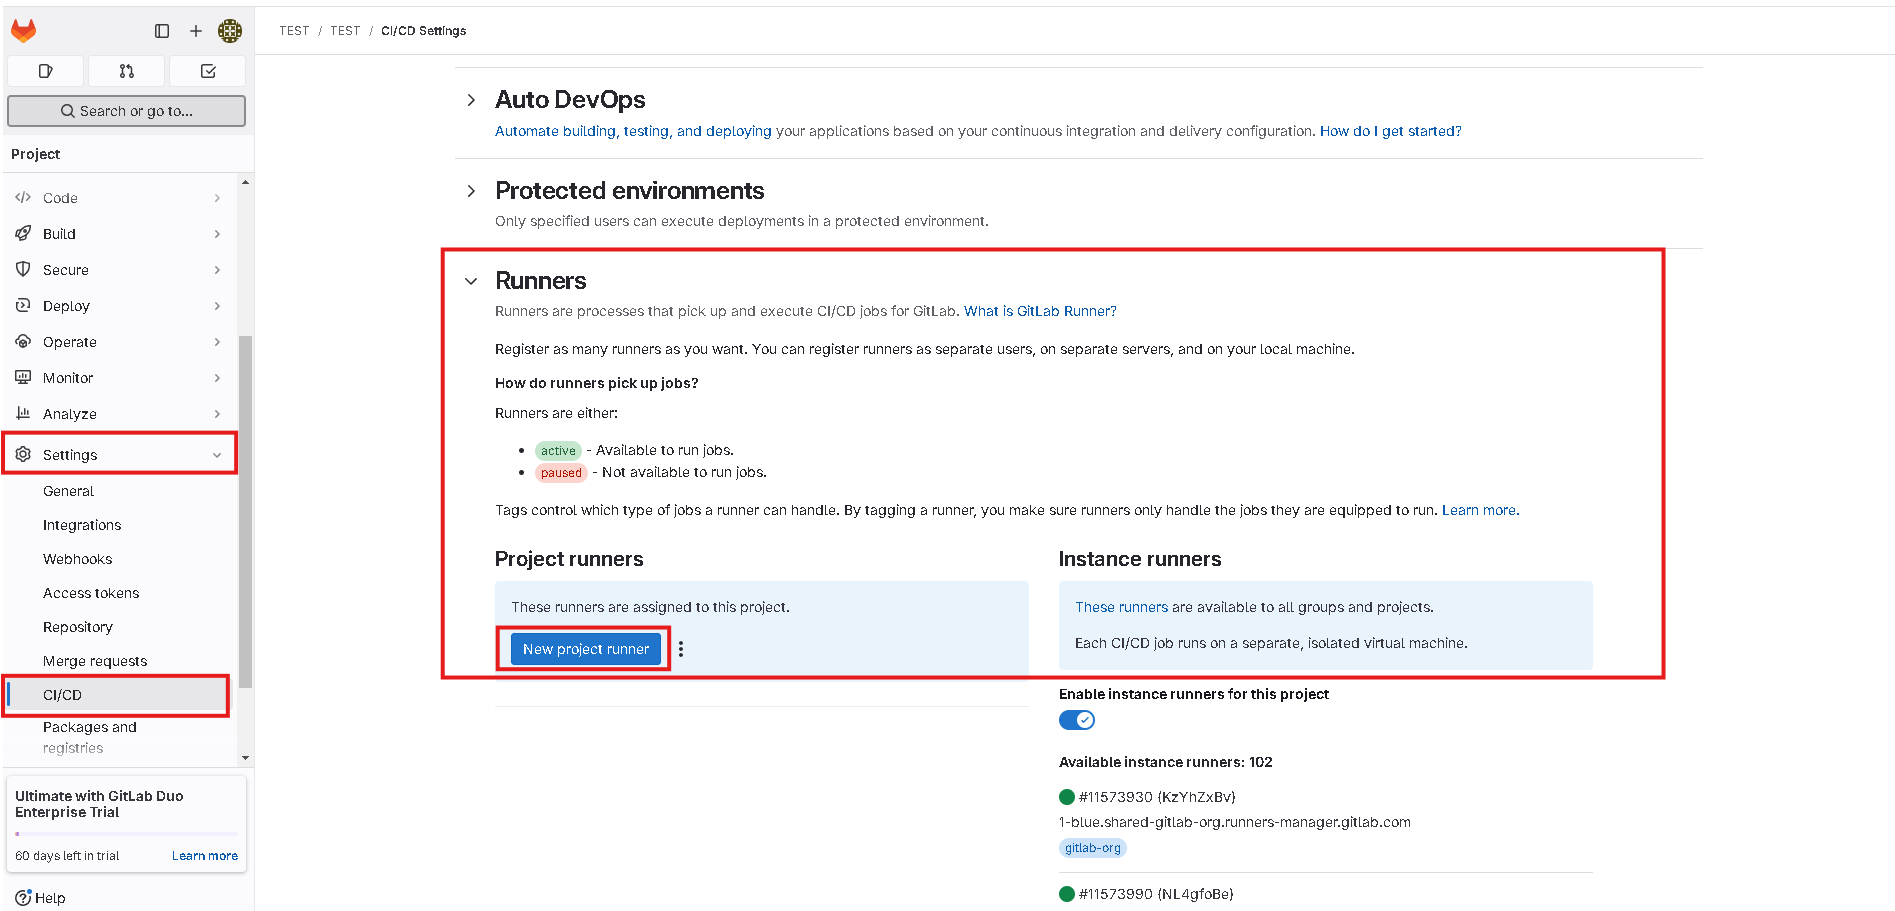The image size is (1895, 911).
Task: Toggle the sidebar collapse icon
Action: click(x=162, y=31)
